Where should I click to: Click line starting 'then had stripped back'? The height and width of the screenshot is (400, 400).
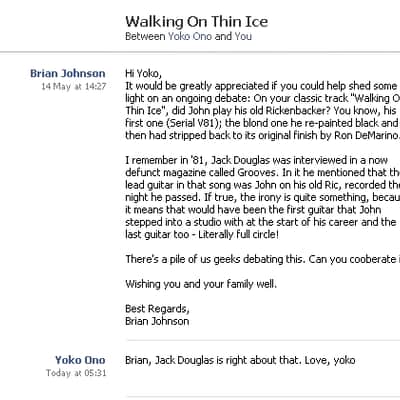(x=262, y=135)
